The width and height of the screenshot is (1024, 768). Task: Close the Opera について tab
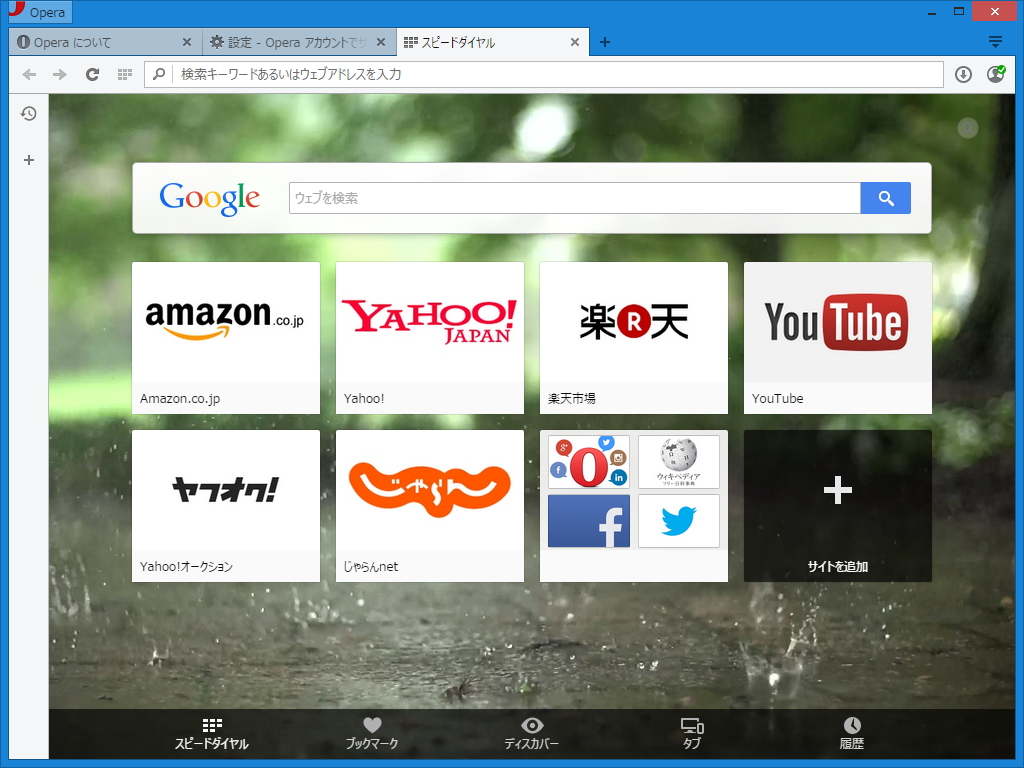[x=187, y=42]
